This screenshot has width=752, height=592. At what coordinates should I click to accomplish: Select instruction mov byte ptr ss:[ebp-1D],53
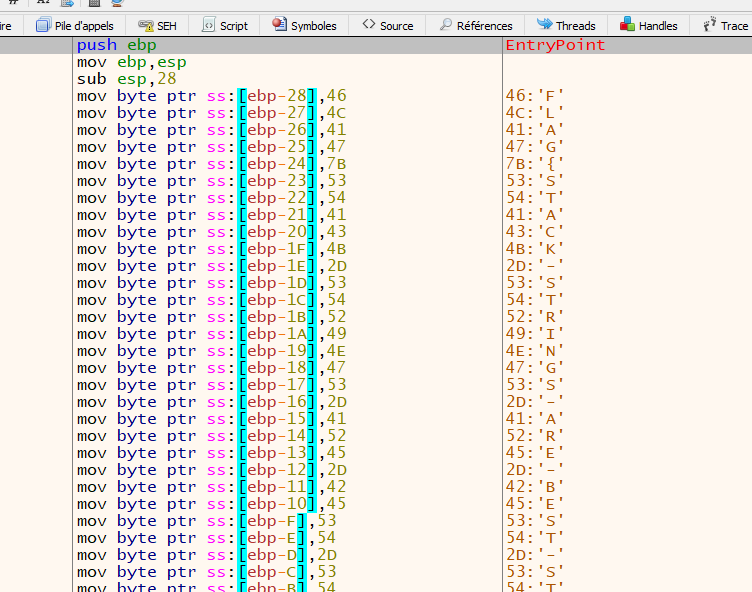(212, 283)
